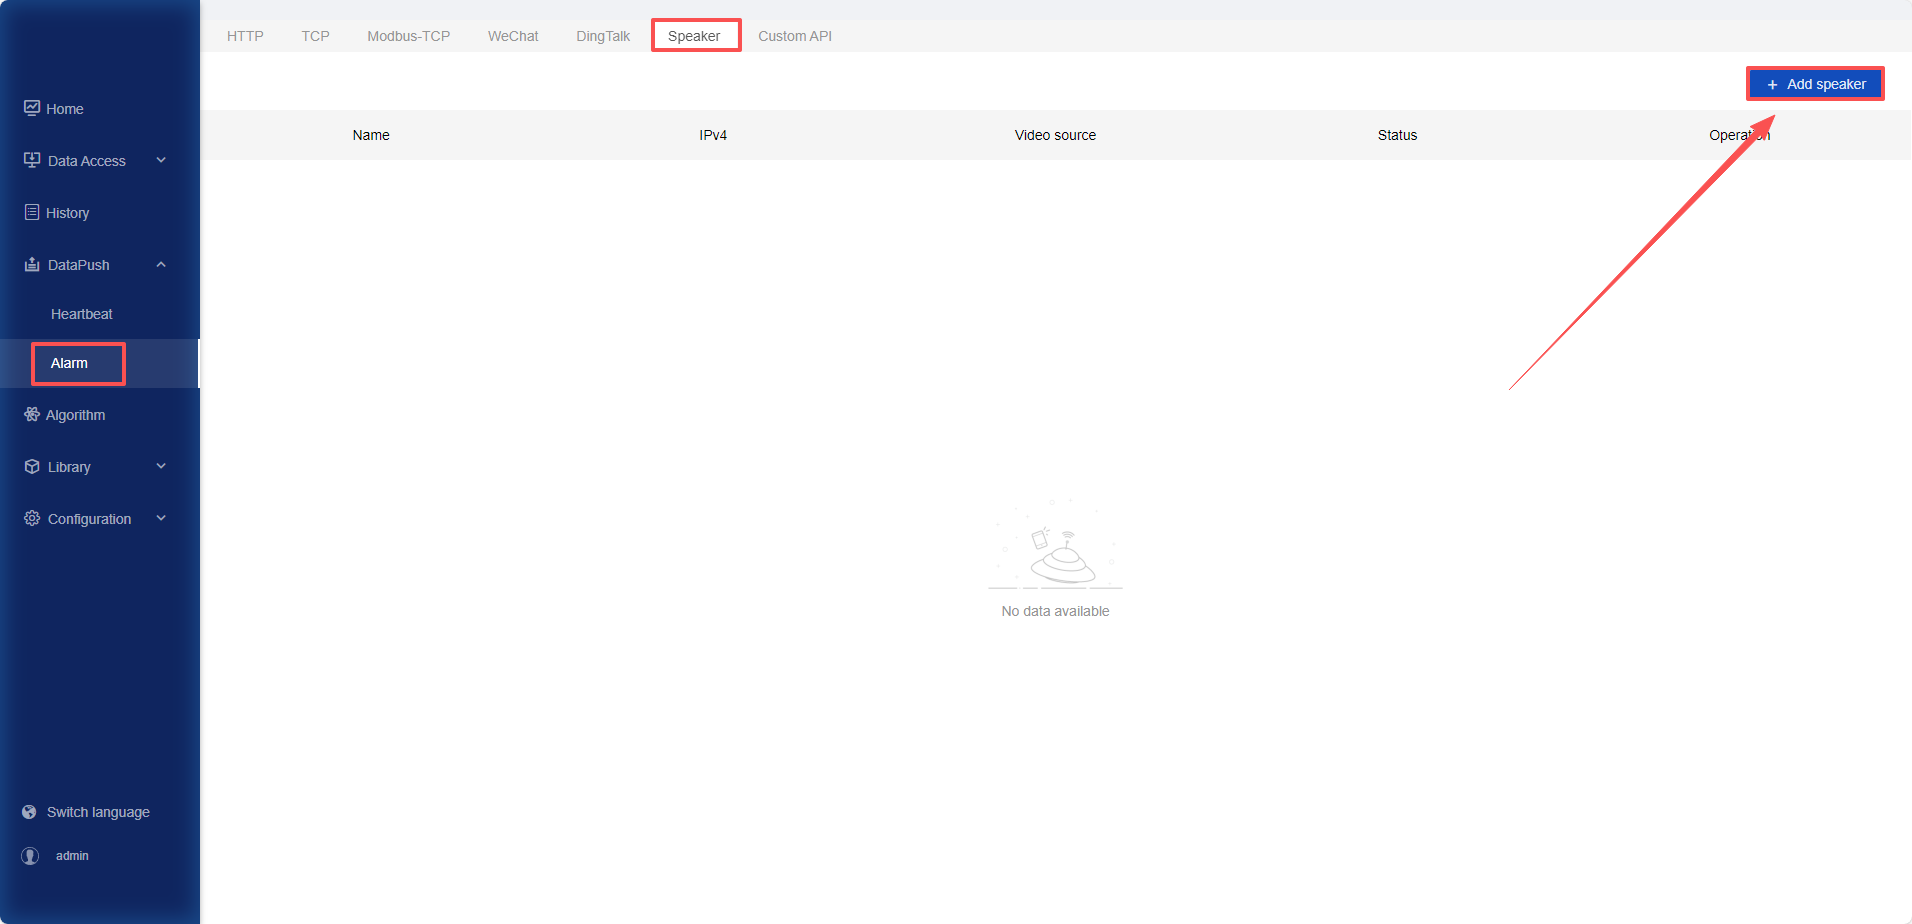Image resolution: width=1912 pixels, height=924 pixels.
Task: Click the Algorithm atom icon
Action: (x=32, y=414)
